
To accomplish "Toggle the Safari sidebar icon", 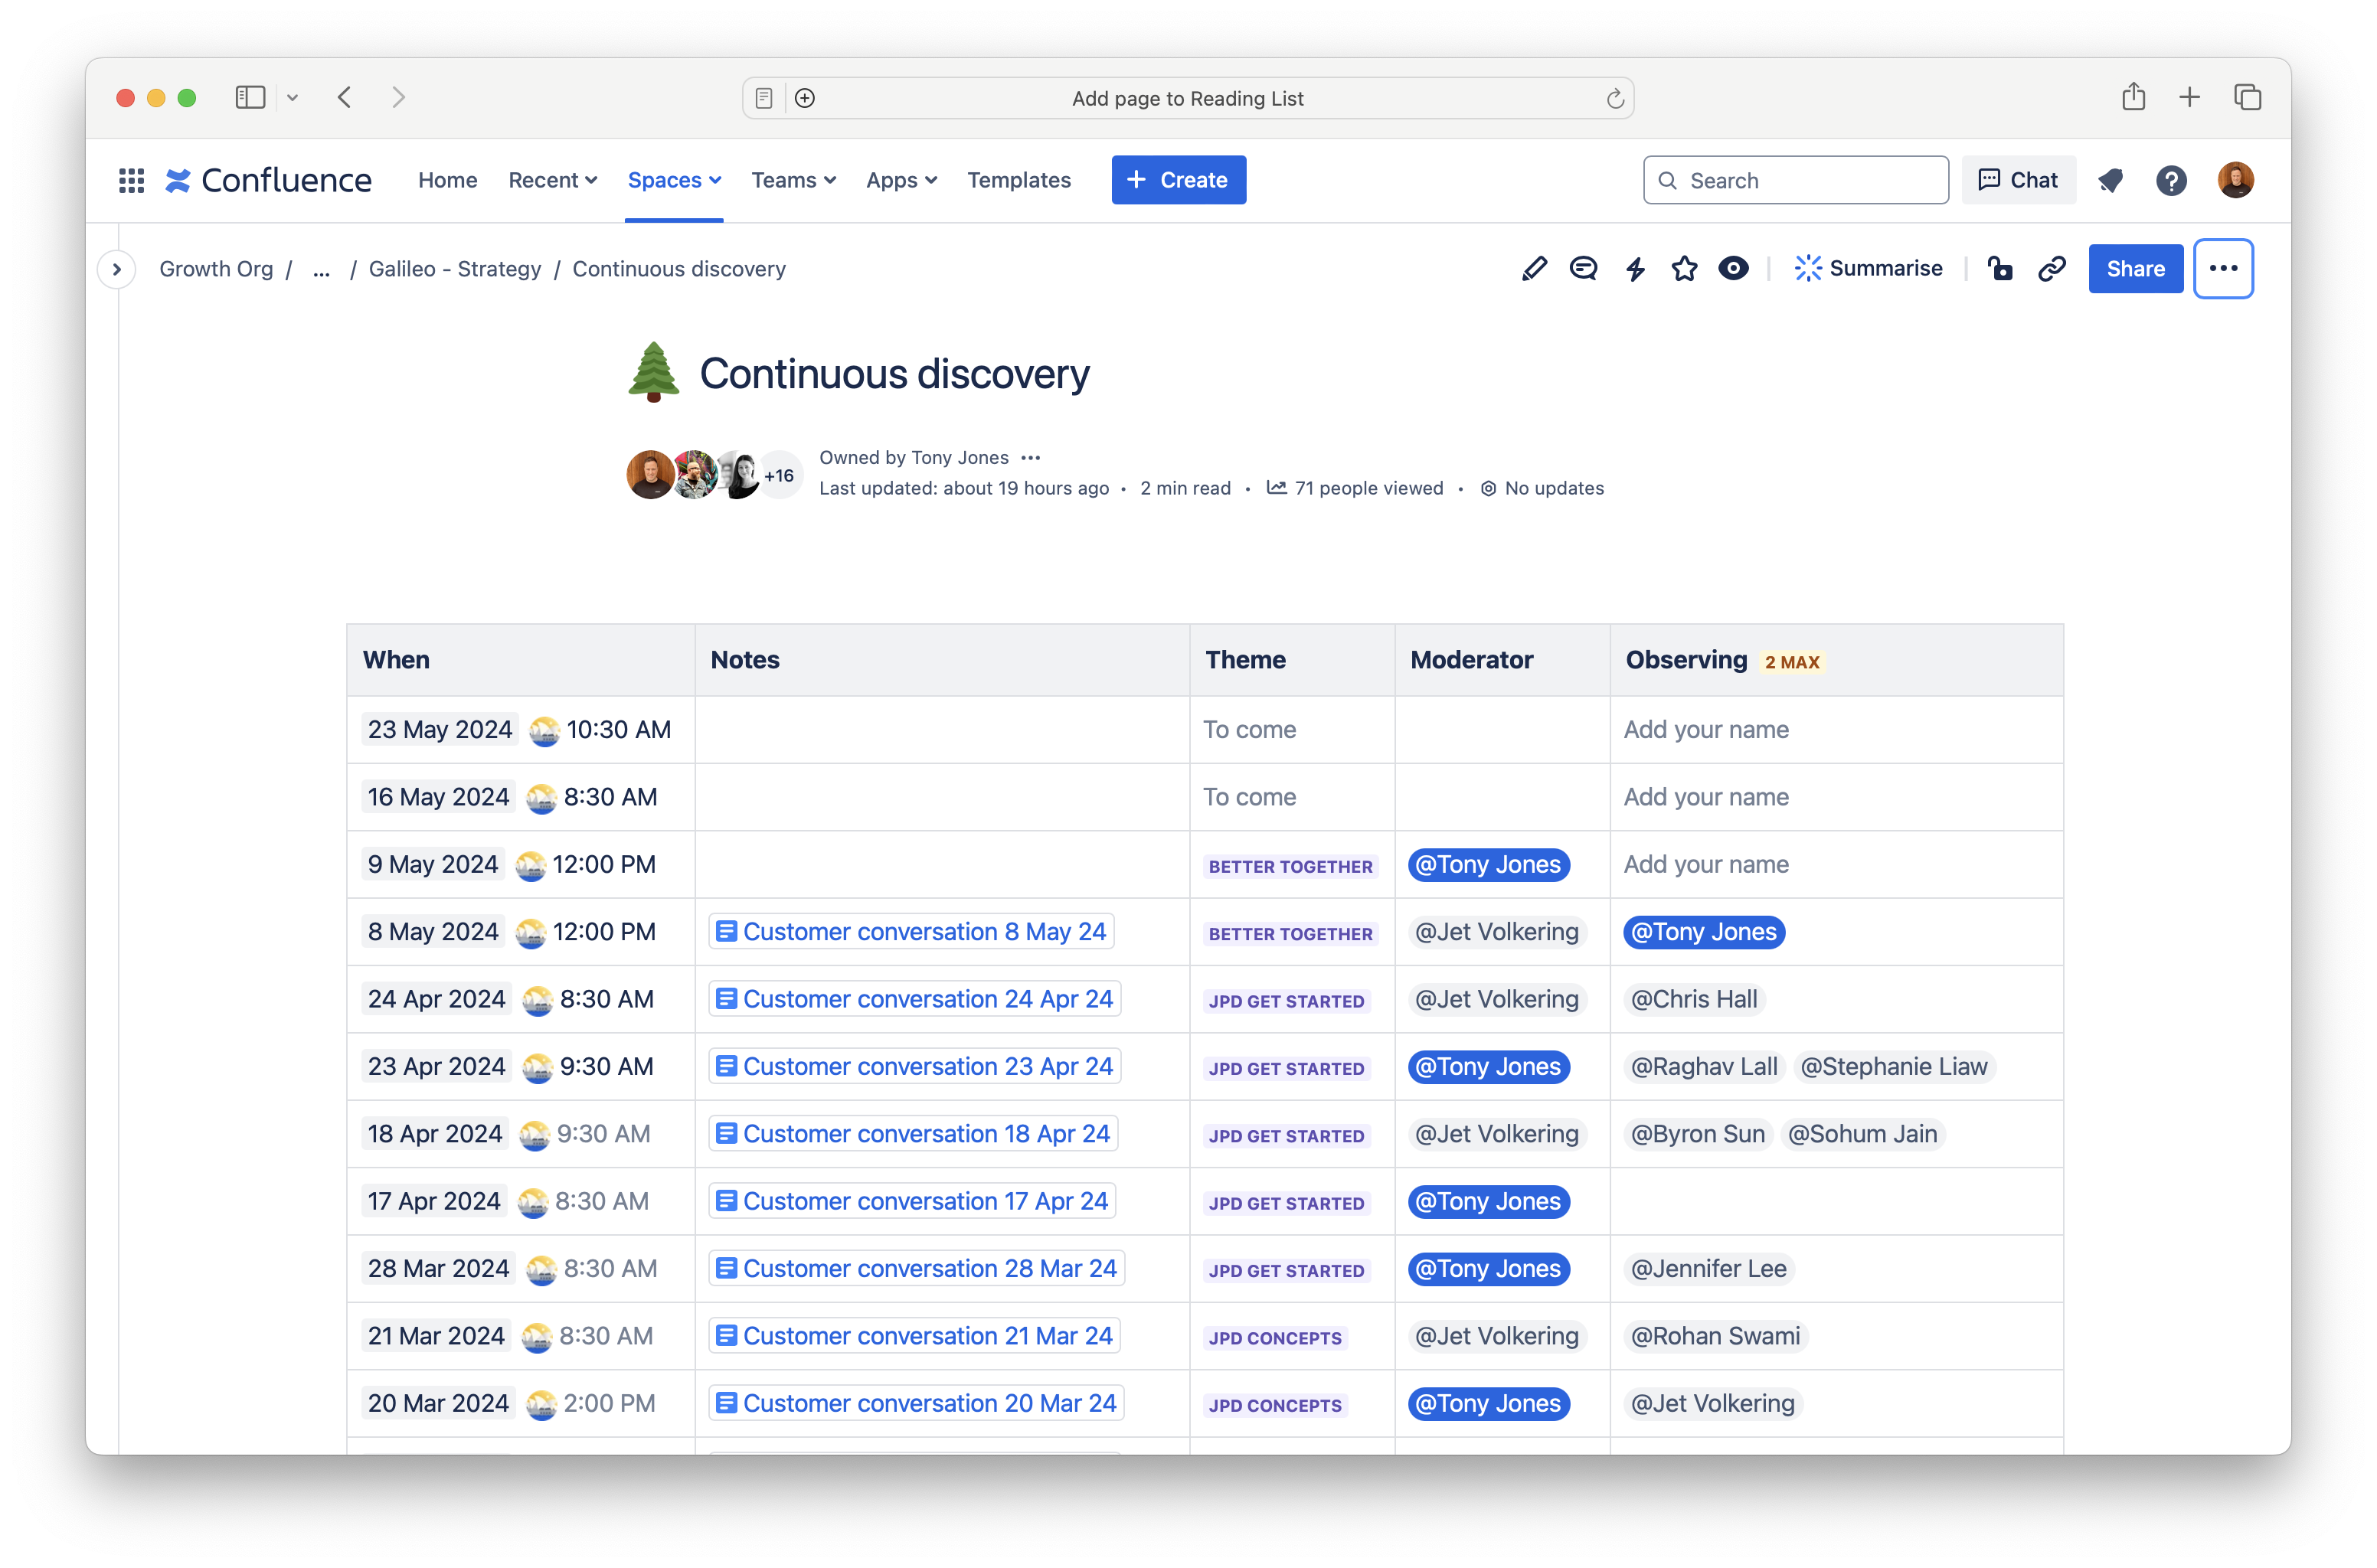I will (249, 97).
